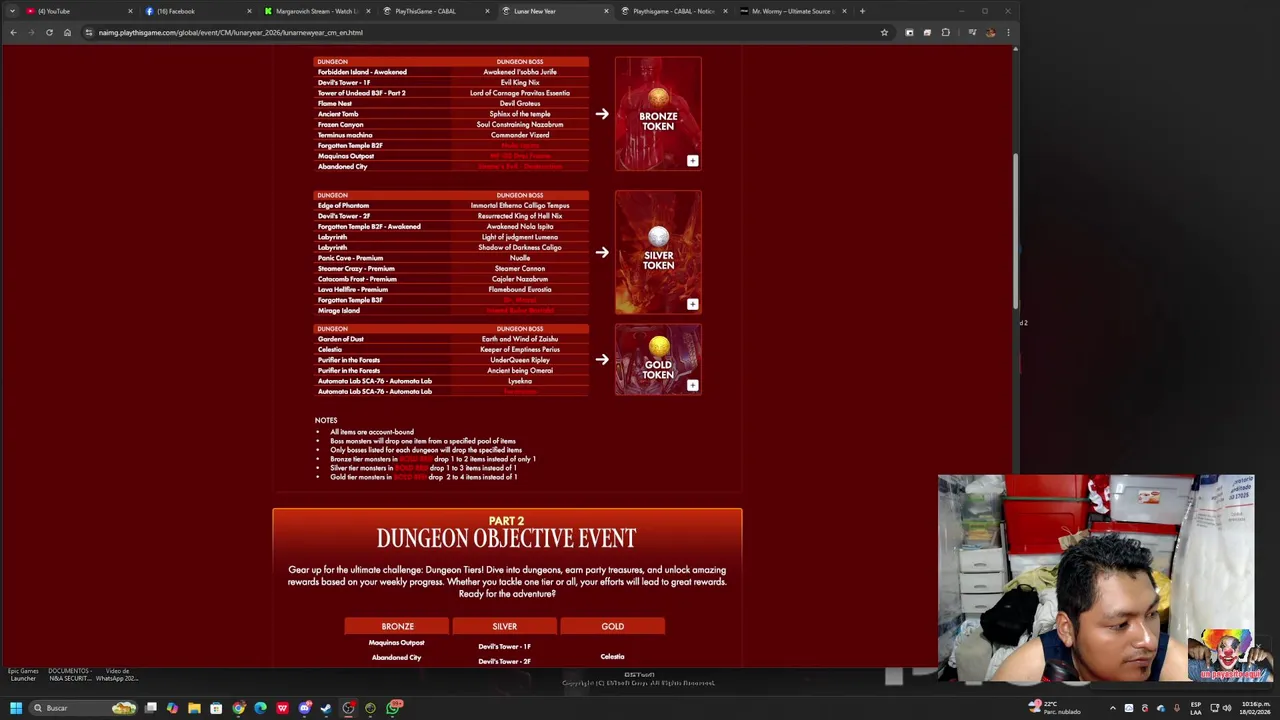Image resolution: width=1280 pixels, height=720 pixels.
Task: Open a new browser tab
Action: click(x=862, y=11)
